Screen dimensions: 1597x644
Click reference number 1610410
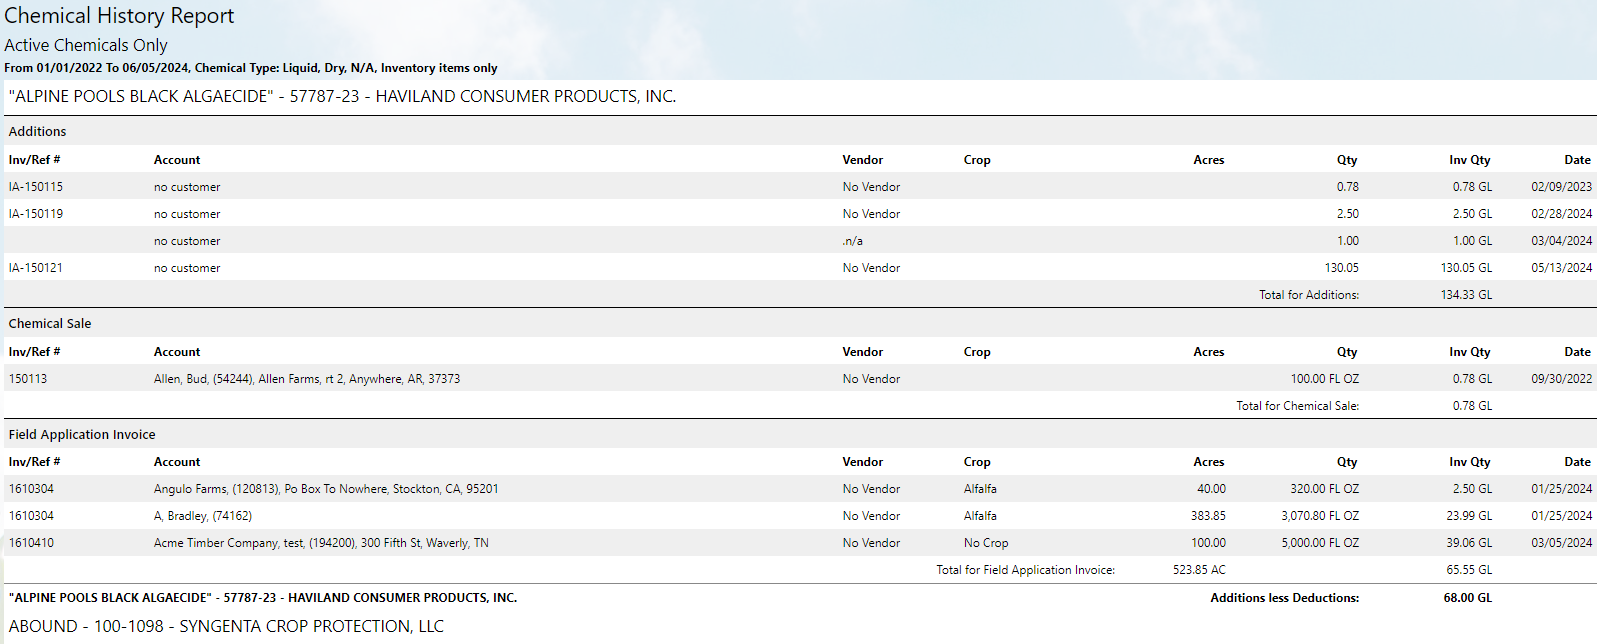(x=32, y=543)
